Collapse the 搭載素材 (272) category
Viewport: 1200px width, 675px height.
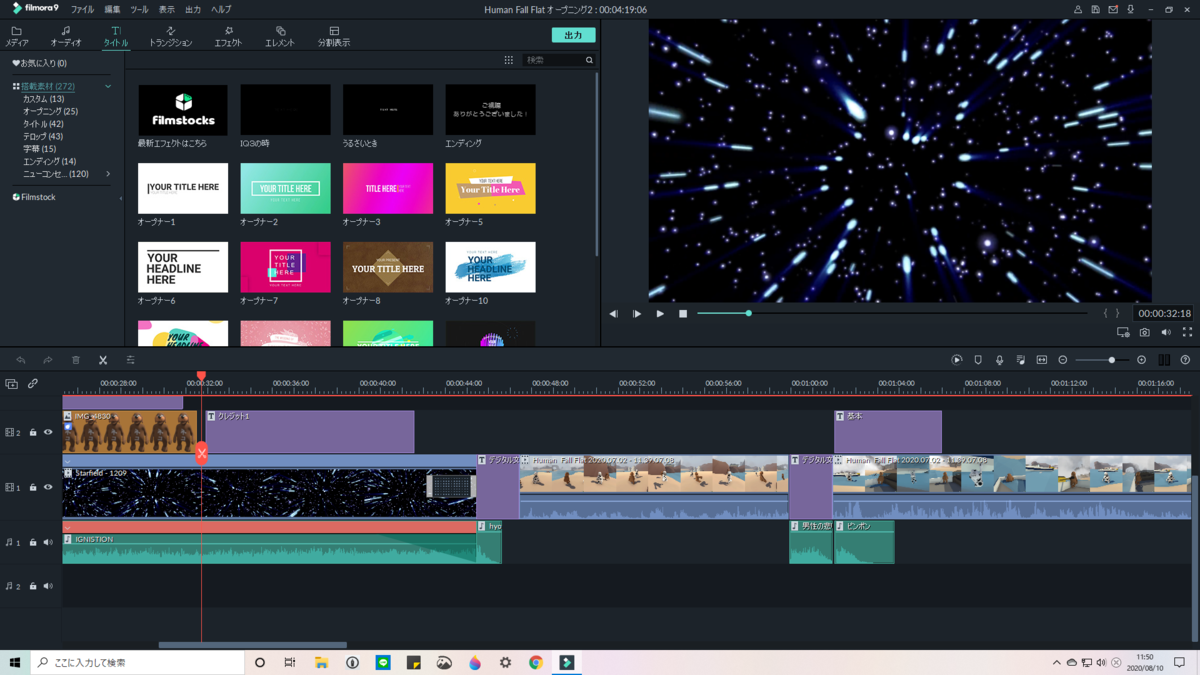(x=108, y=87)
